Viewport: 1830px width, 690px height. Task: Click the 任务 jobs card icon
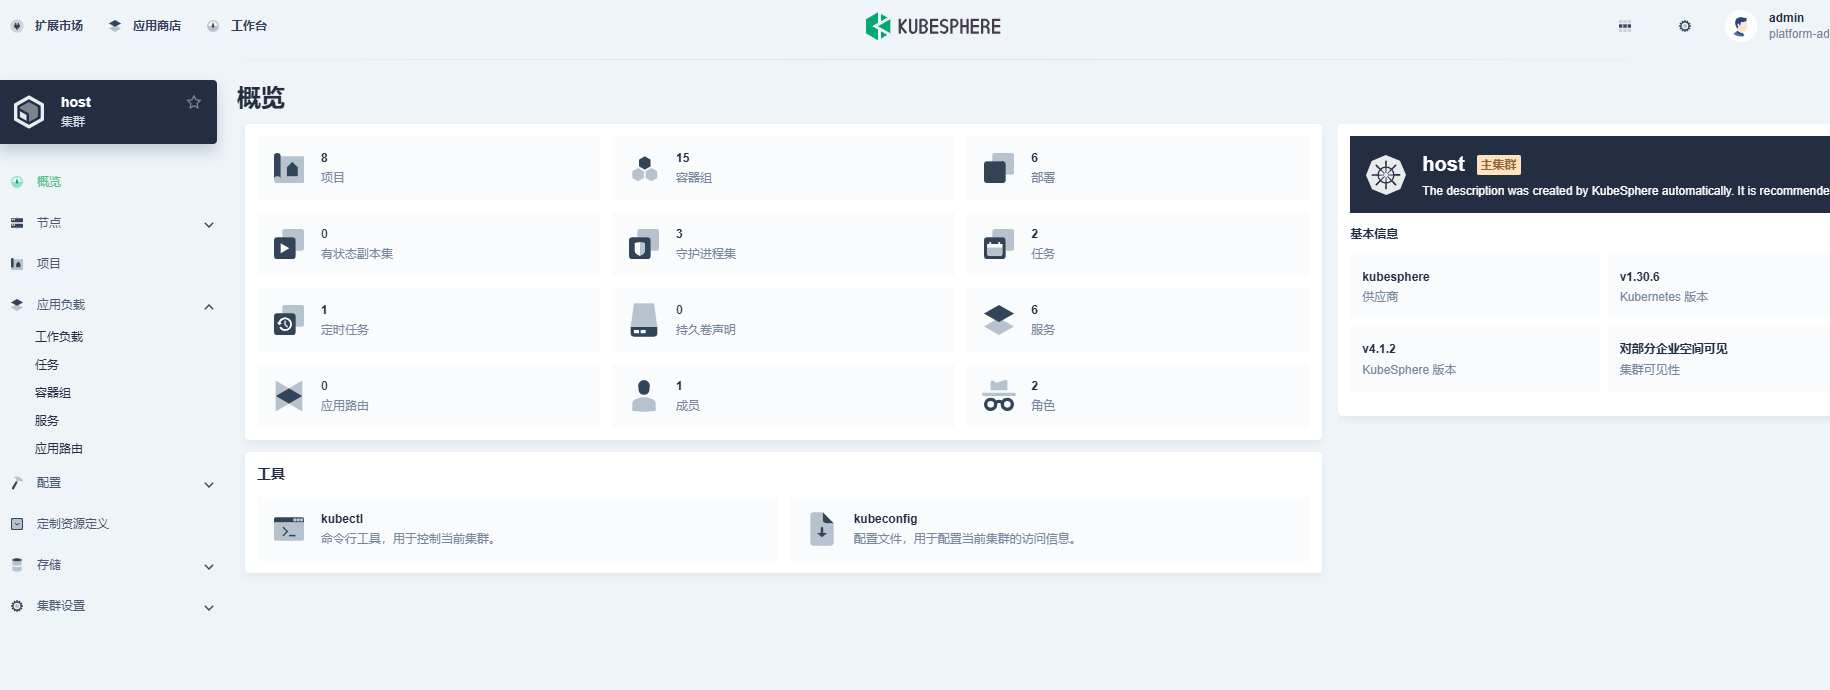[999, 244]
